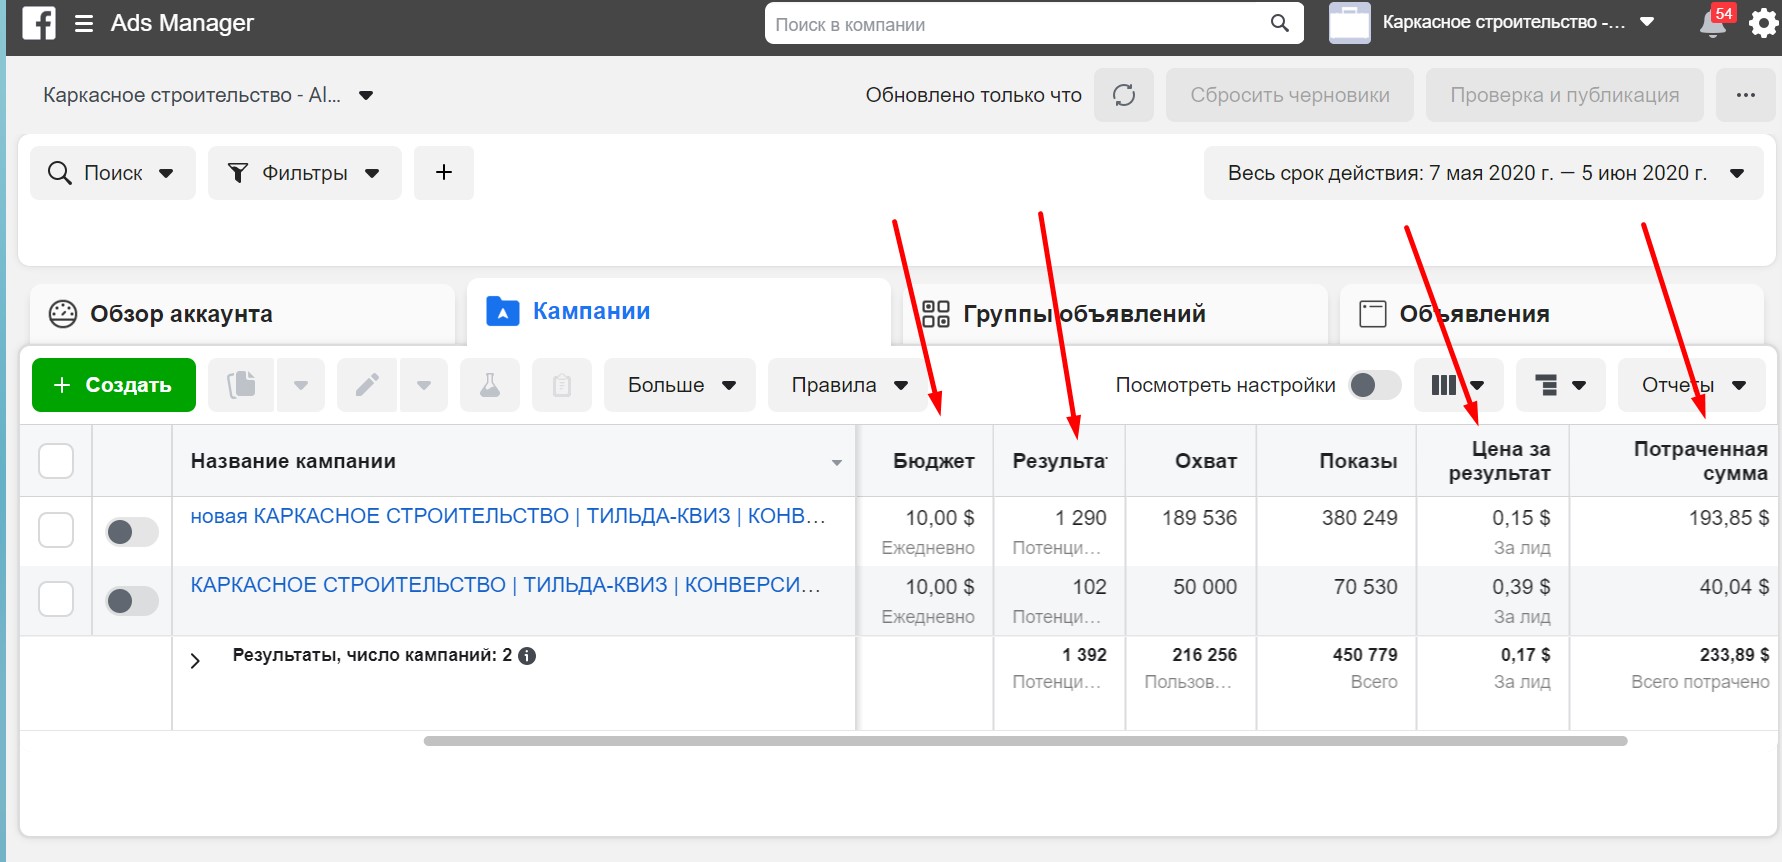This screenshot has width=1782, height=862.
Task: Open the ad account selector dropdown
Action: pyautogui.click(x=208, y=95)
